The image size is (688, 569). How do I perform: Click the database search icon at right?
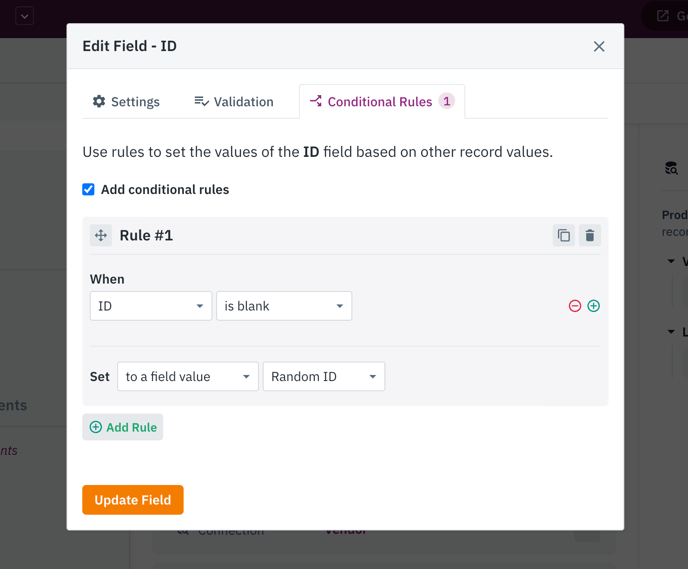671,168
